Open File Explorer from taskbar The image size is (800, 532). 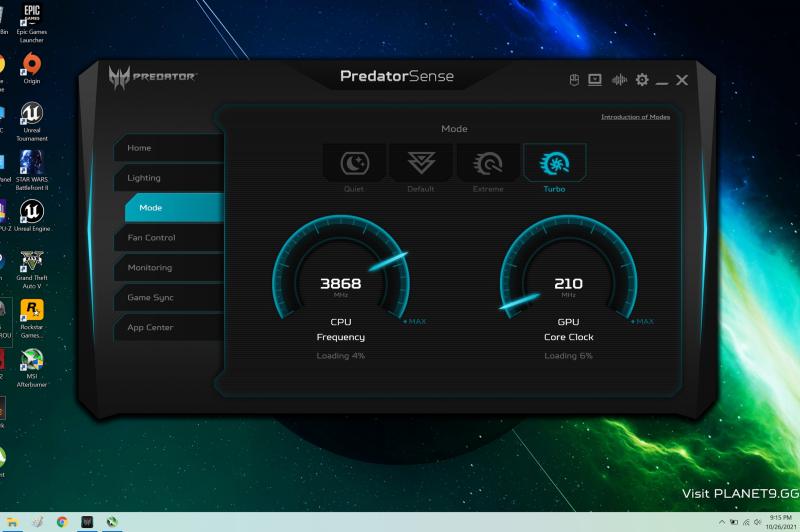(x=12, y=522)
